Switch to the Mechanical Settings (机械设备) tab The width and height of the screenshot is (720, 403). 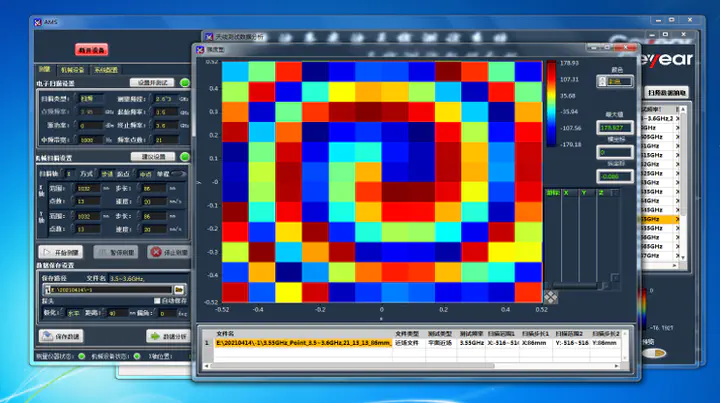coord(74,69)
